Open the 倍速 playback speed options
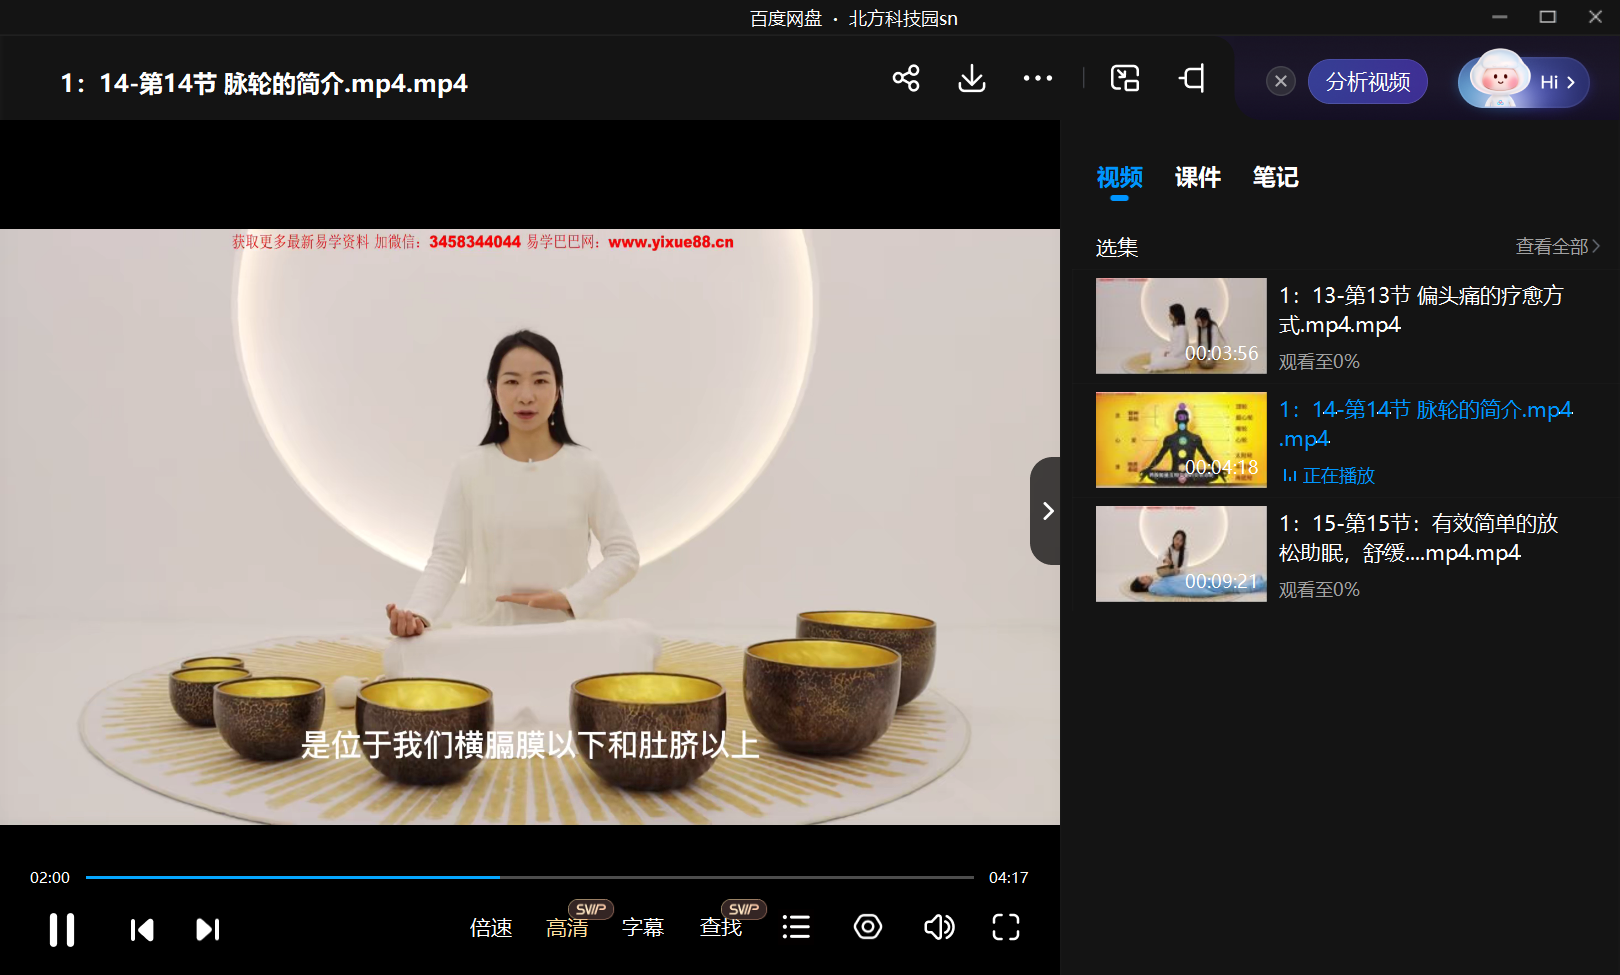 click(491, 928)
